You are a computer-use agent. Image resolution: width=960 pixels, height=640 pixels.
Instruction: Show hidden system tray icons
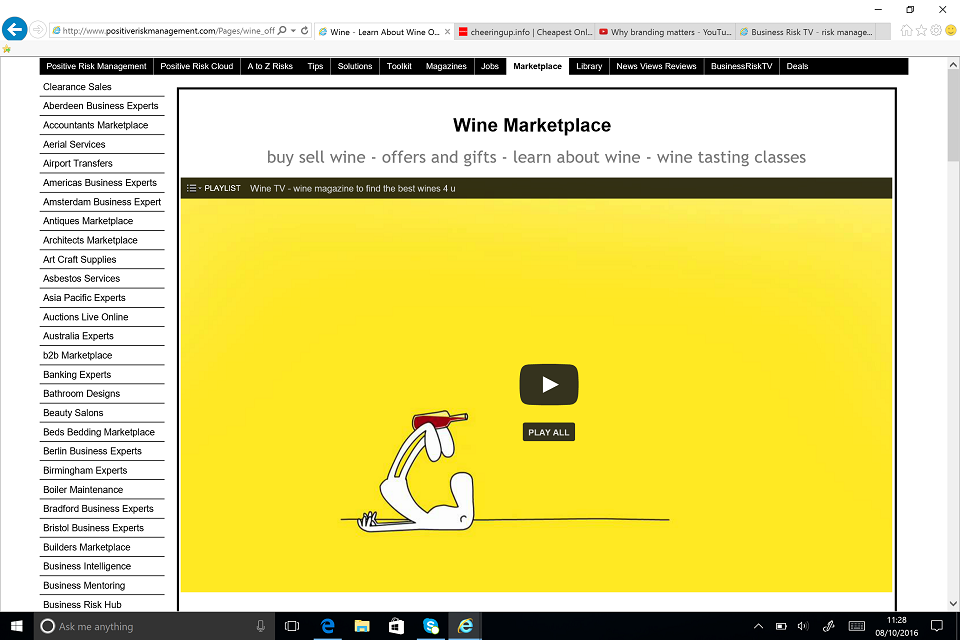coord(758,626)
